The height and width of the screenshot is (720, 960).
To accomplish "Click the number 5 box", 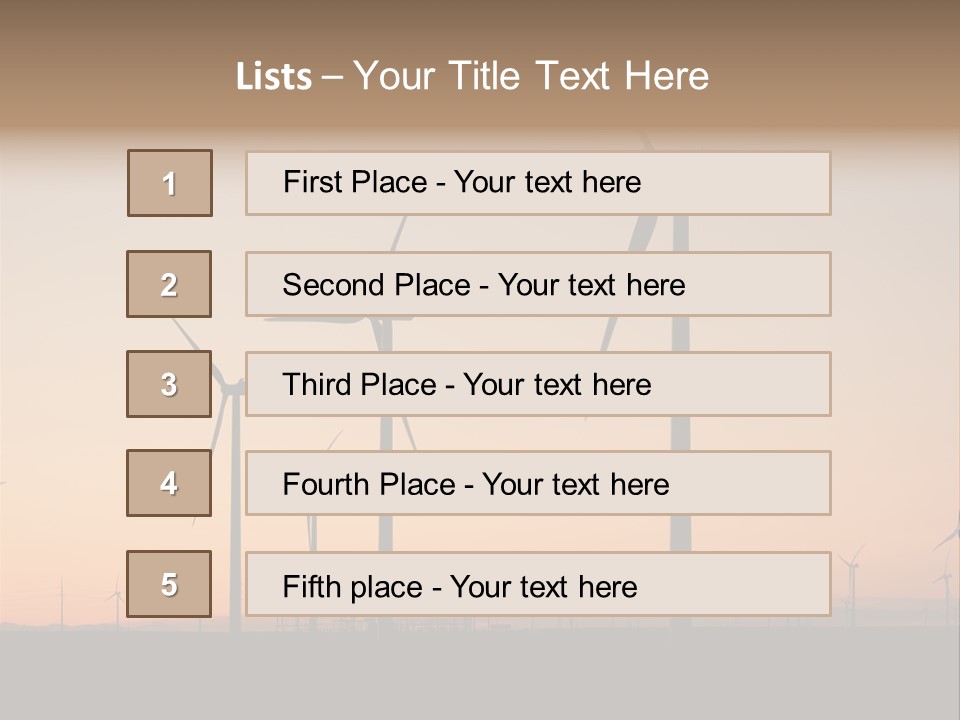I will coord(169,584).
